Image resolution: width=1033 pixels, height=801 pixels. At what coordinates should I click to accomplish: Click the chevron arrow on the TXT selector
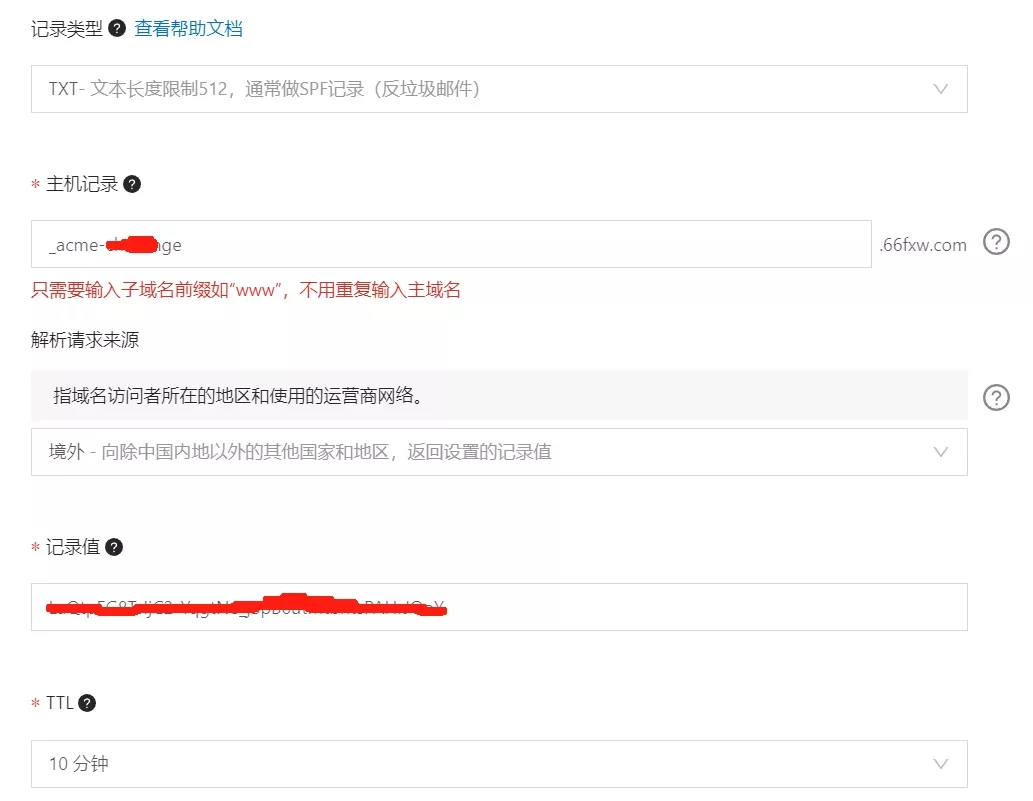click(x=940, y=89)
